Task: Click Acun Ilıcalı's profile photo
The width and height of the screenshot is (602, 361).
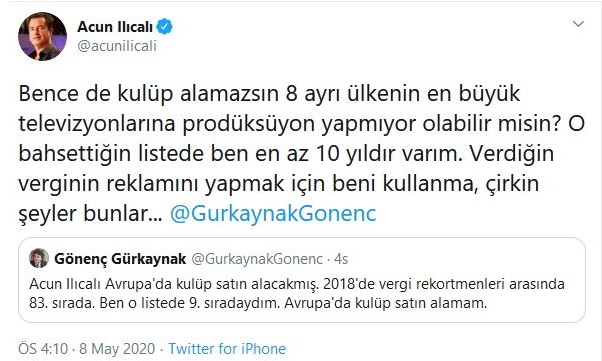Action: (x=42, y=36)
